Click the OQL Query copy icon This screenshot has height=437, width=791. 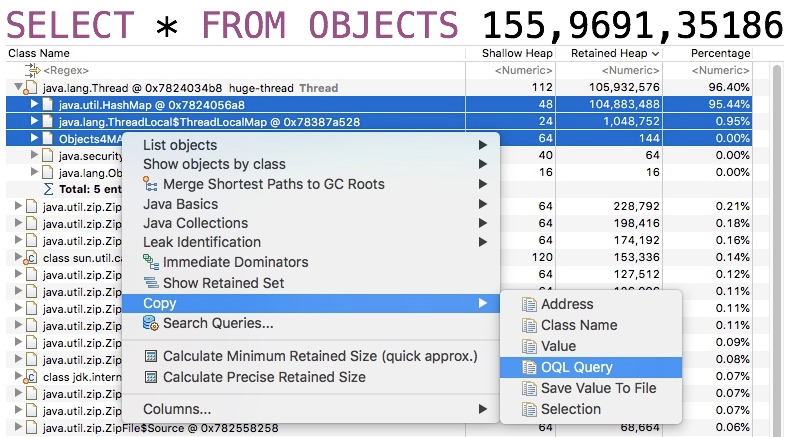pyautogui.click(x=529, y=367)
